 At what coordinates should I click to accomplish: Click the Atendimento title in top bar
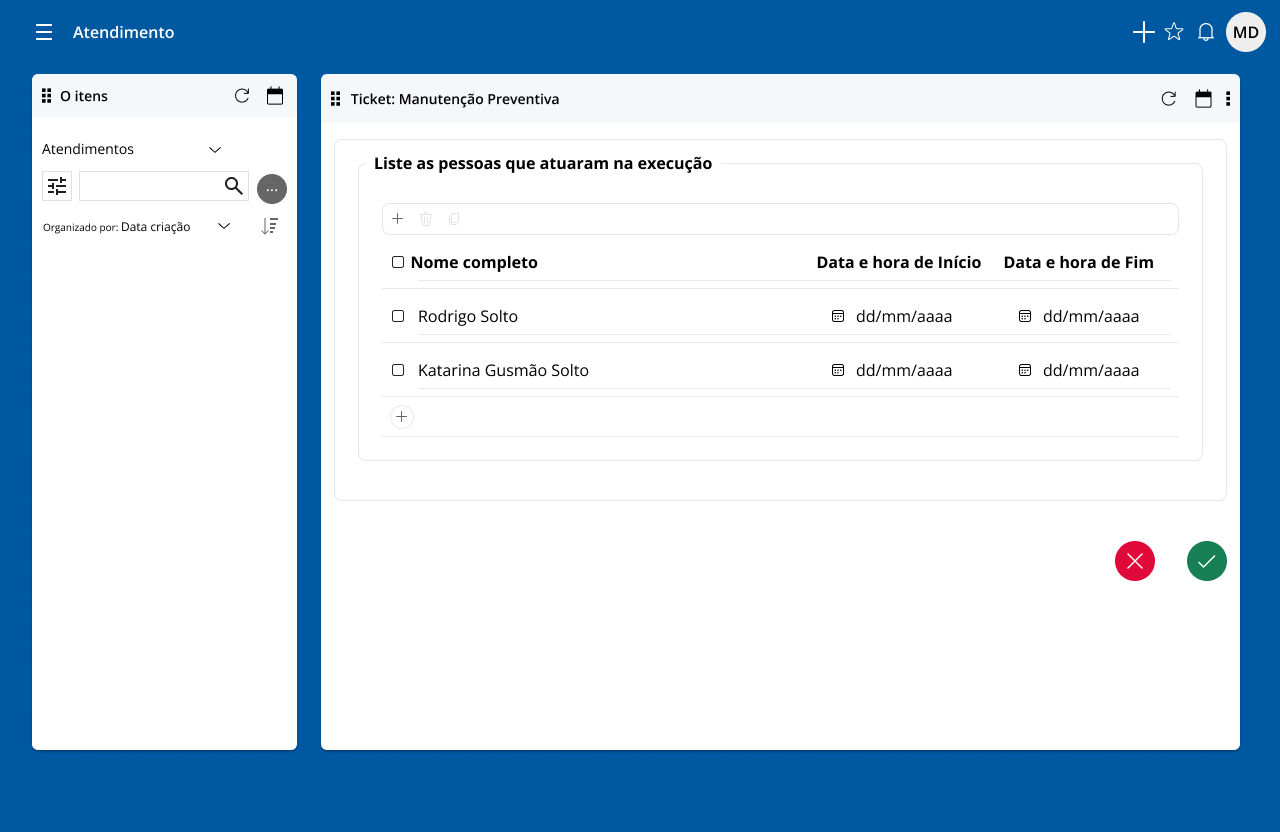[x=124, y=32]
